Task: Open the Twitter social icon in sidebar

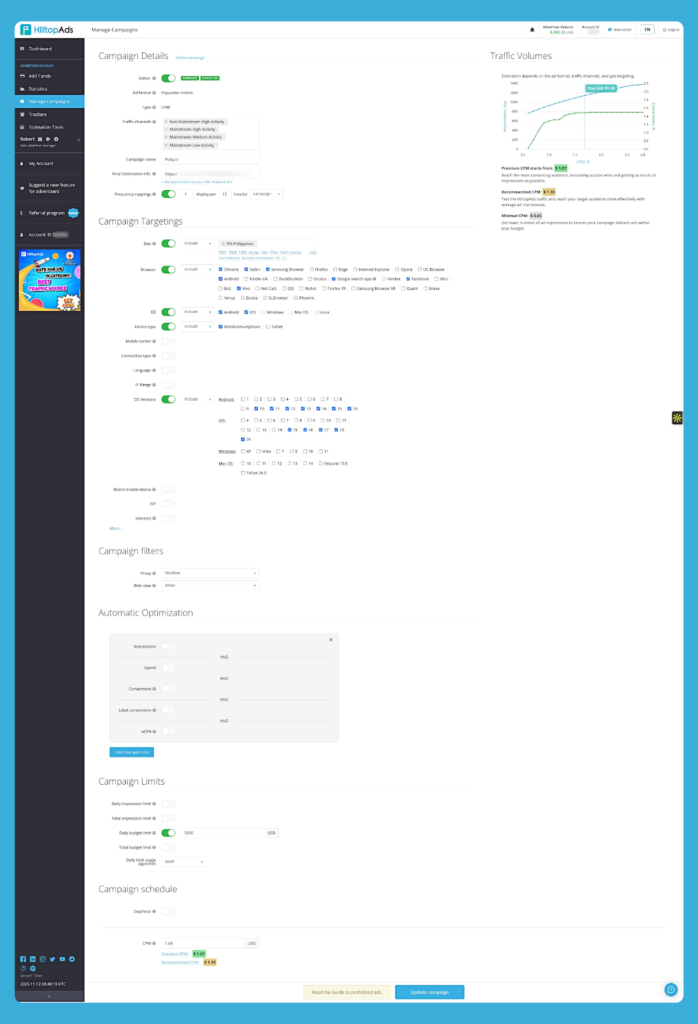Action: (x=53, y=959)
